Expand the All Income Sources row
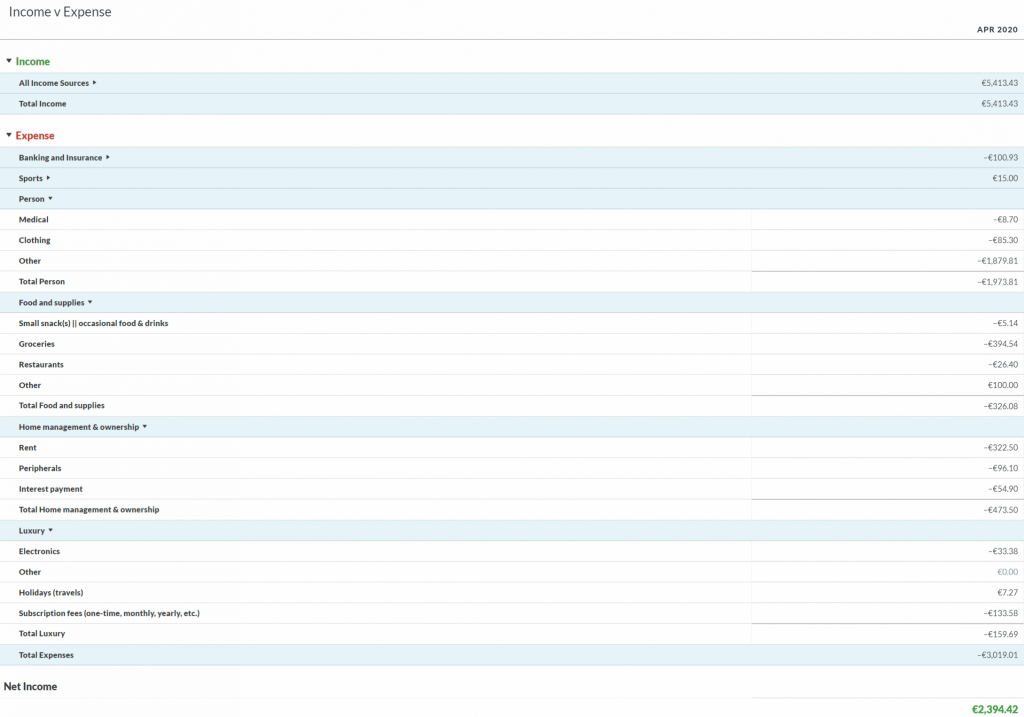The height and width of the screenshot is (717, 1024). coord(95,83)
